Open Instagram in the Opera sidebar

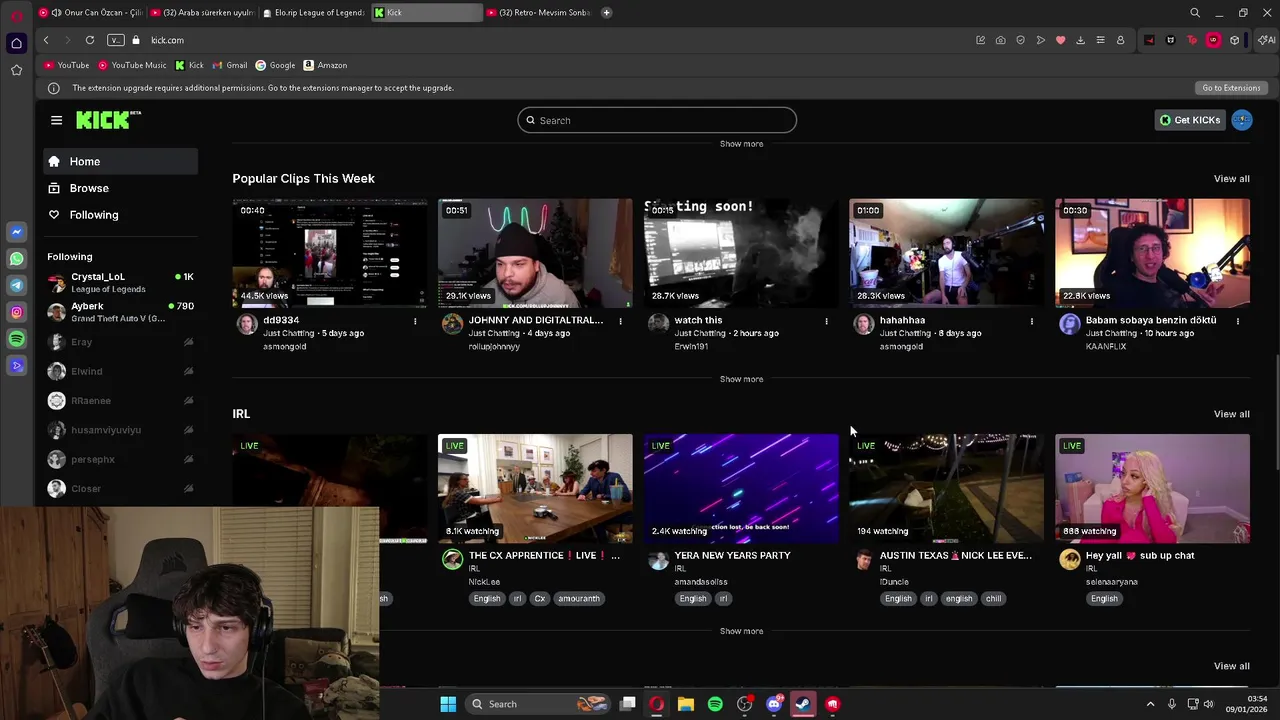click(16, 313)
